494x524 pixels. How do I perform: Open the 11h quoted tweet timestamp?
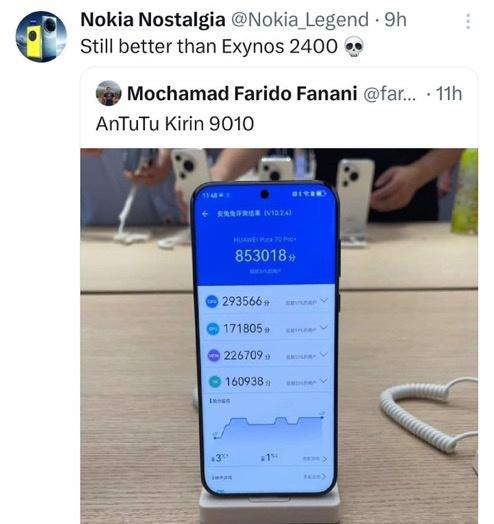tap(449, 94)
